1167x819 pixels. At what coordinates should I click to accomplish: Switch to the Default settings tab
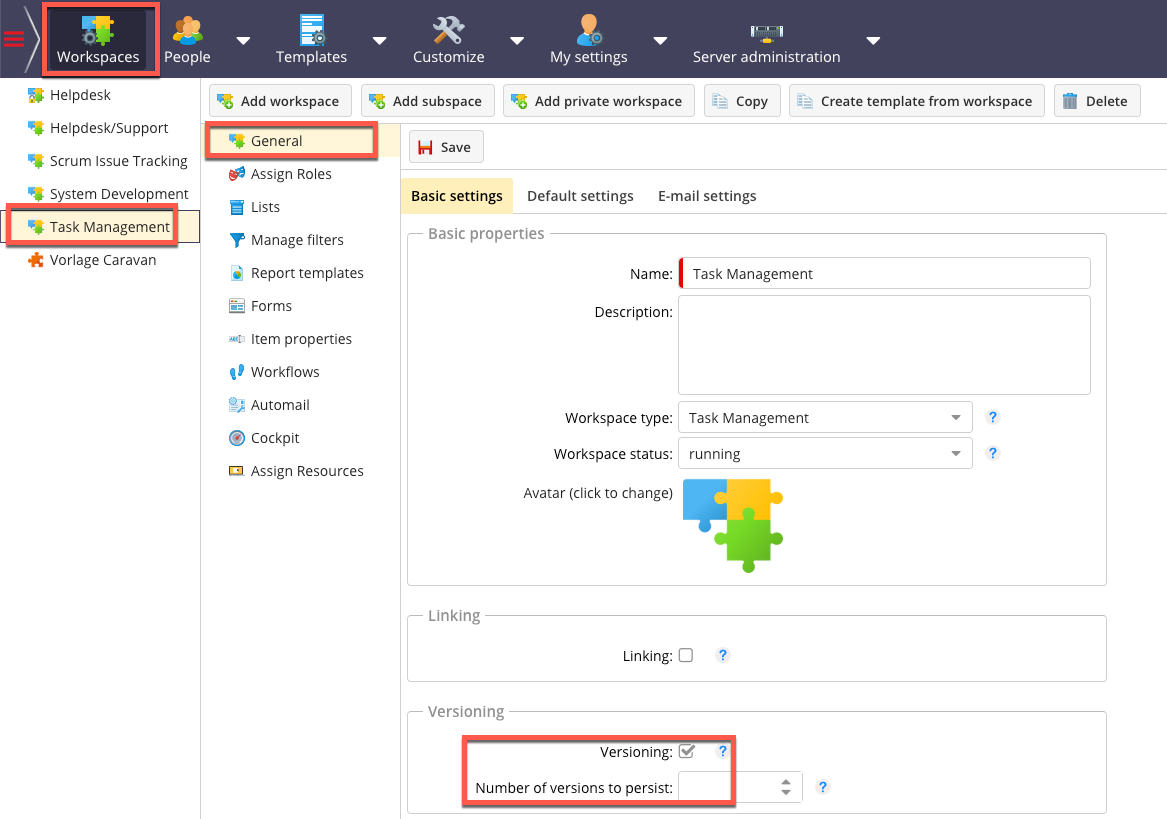pos(580,196)
